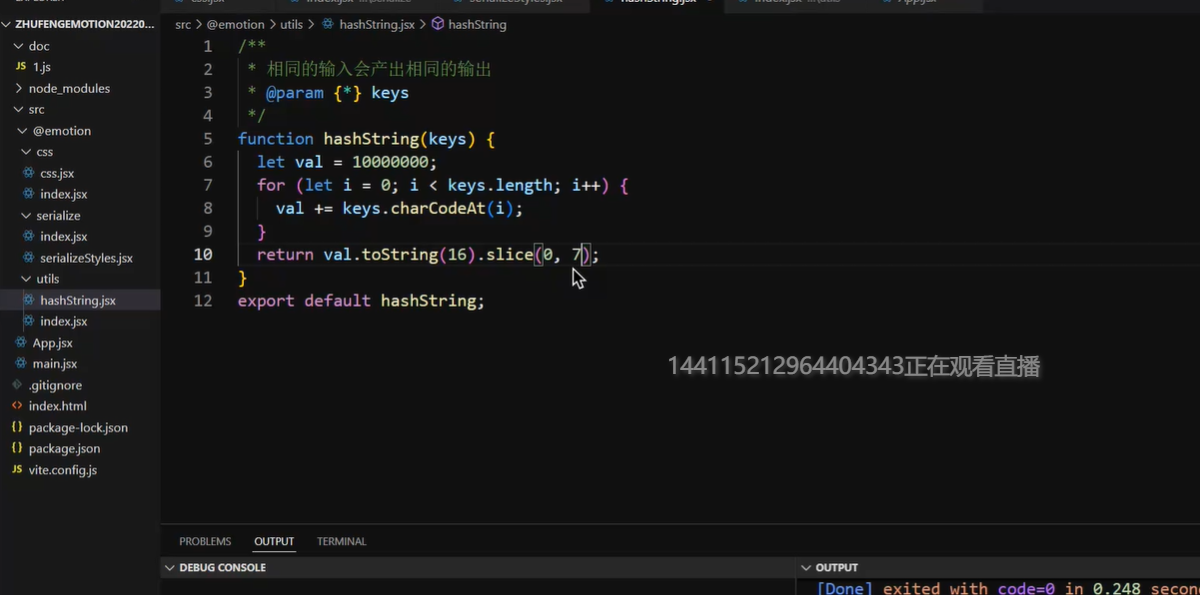Collapse the DEBUG CONSOLE section
Screen dimensions: 1200x595
click(168, 568)
